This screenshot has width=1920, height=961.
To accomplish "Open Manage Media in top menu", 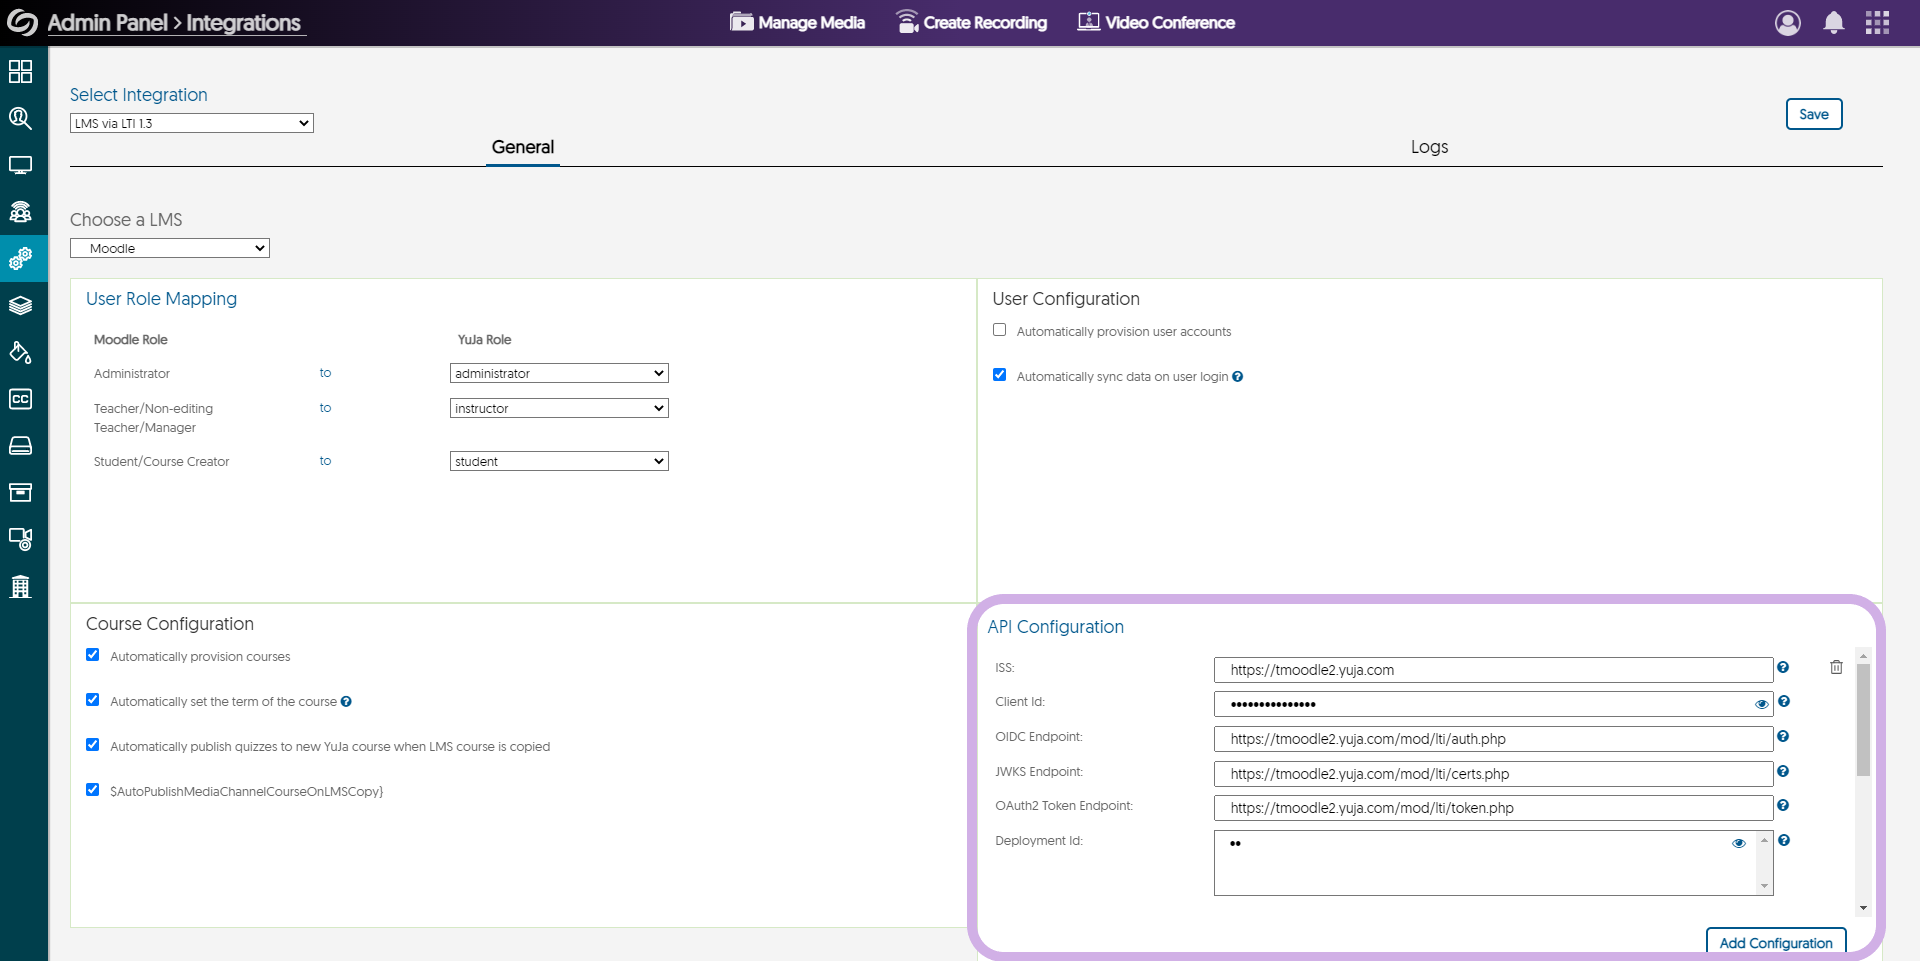I will click(797, 22).
